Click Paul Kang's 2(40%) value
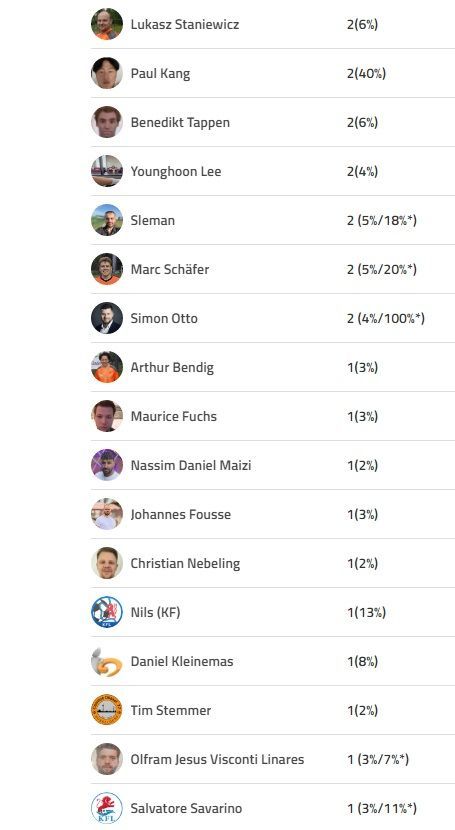Viewport: 455px width, 830px height. coord(366,73)
